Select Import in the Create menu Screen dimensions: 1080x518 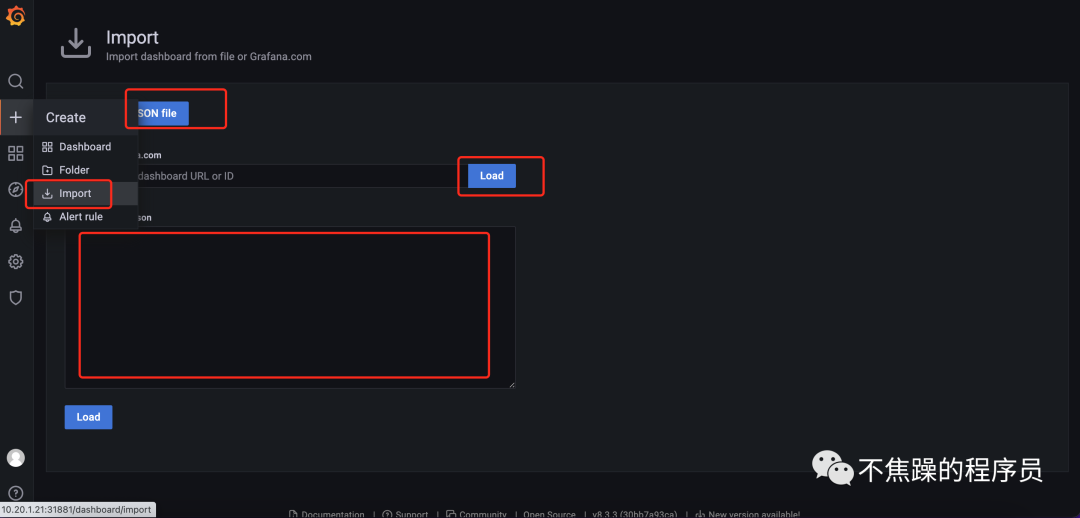tap(85, 194)
